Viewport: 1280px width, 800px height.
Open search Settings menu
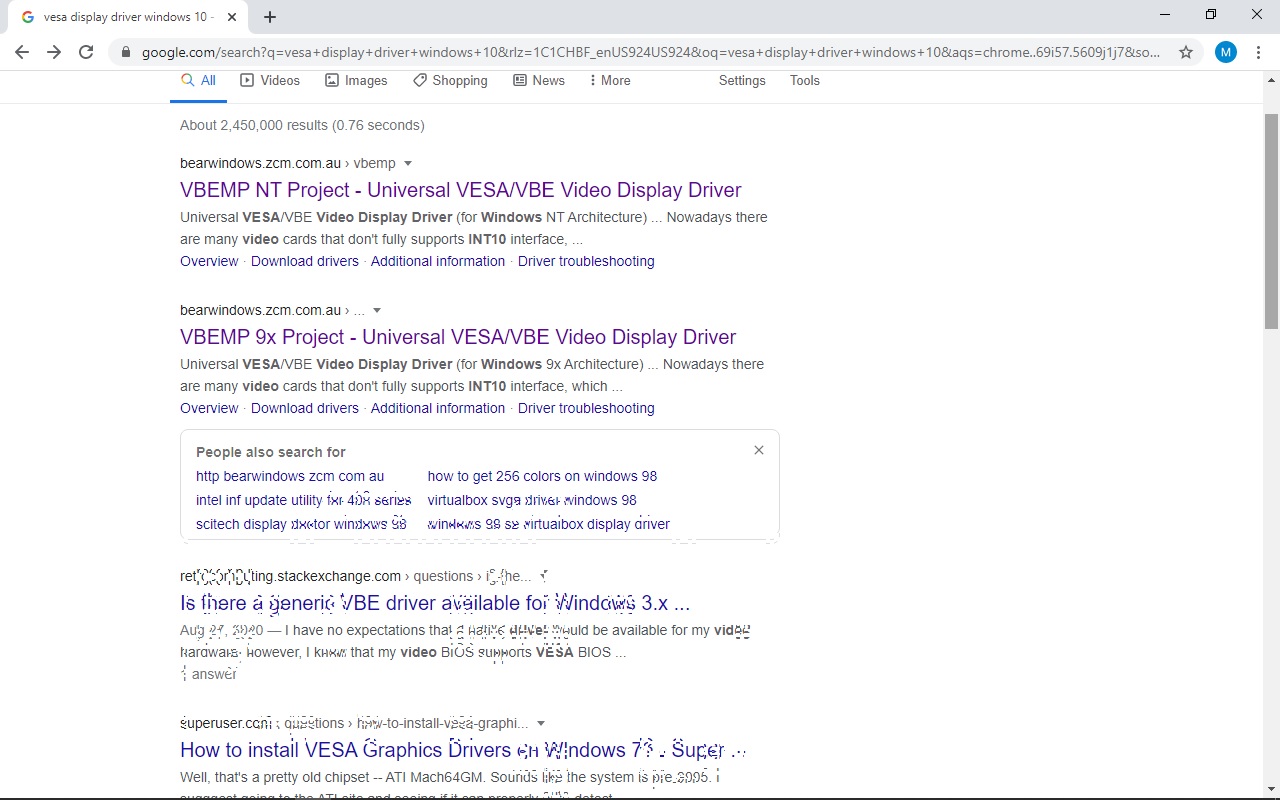coord(742,81)
